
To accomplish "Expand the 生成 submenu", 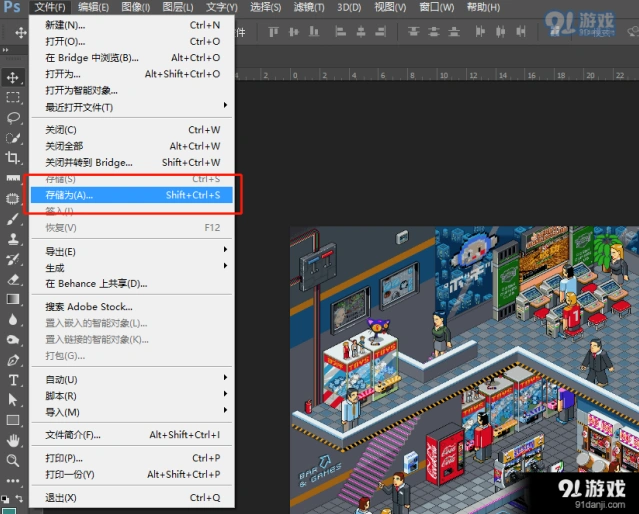I will (x=225, y=265).
